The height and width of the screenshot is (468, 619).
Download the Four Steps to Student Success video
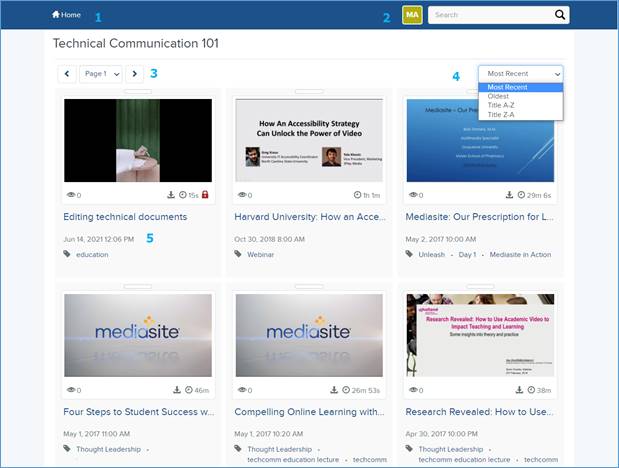coord(177,390)
